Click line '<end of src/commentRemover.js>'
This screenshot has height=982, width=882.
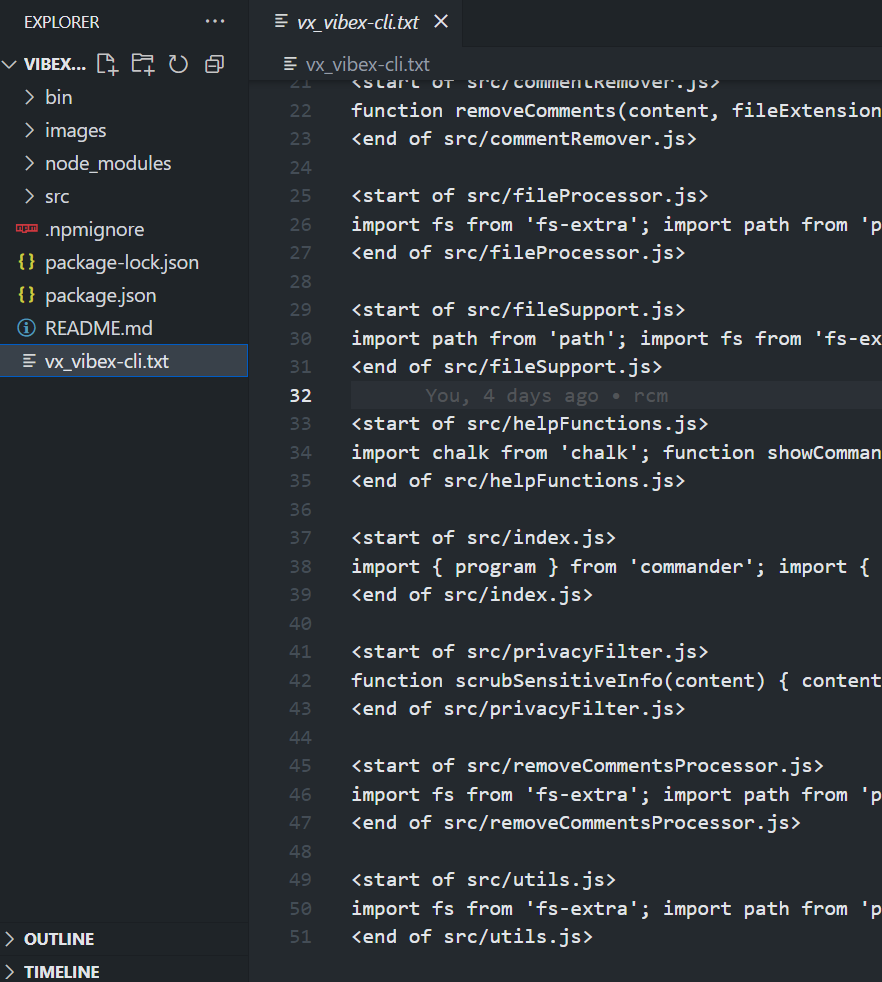[524, 138]
